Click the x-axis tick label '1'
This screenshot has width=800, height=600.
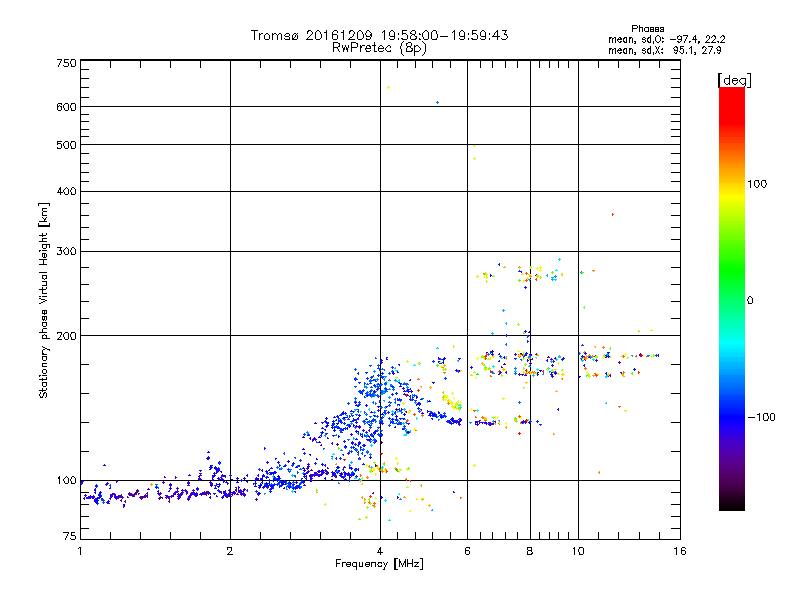[80, 551]
